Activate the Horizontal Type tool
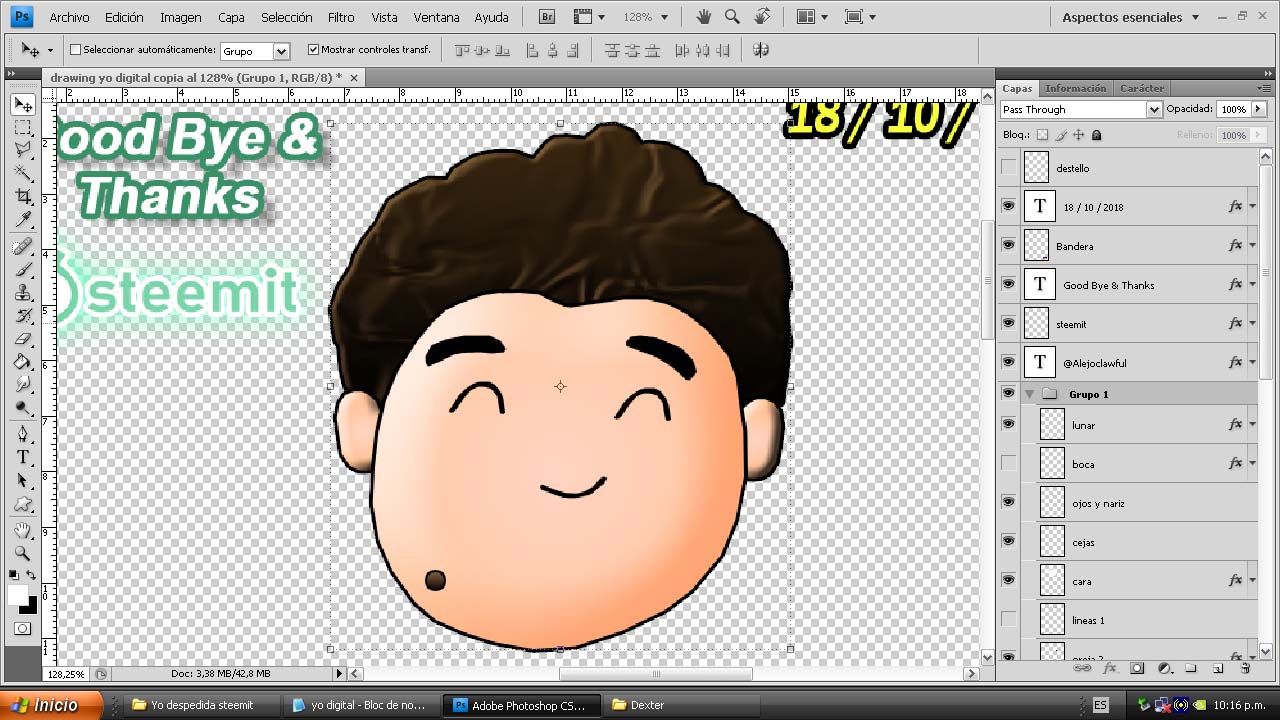This screenshot has height=720, width=1280. coord(23,458)
